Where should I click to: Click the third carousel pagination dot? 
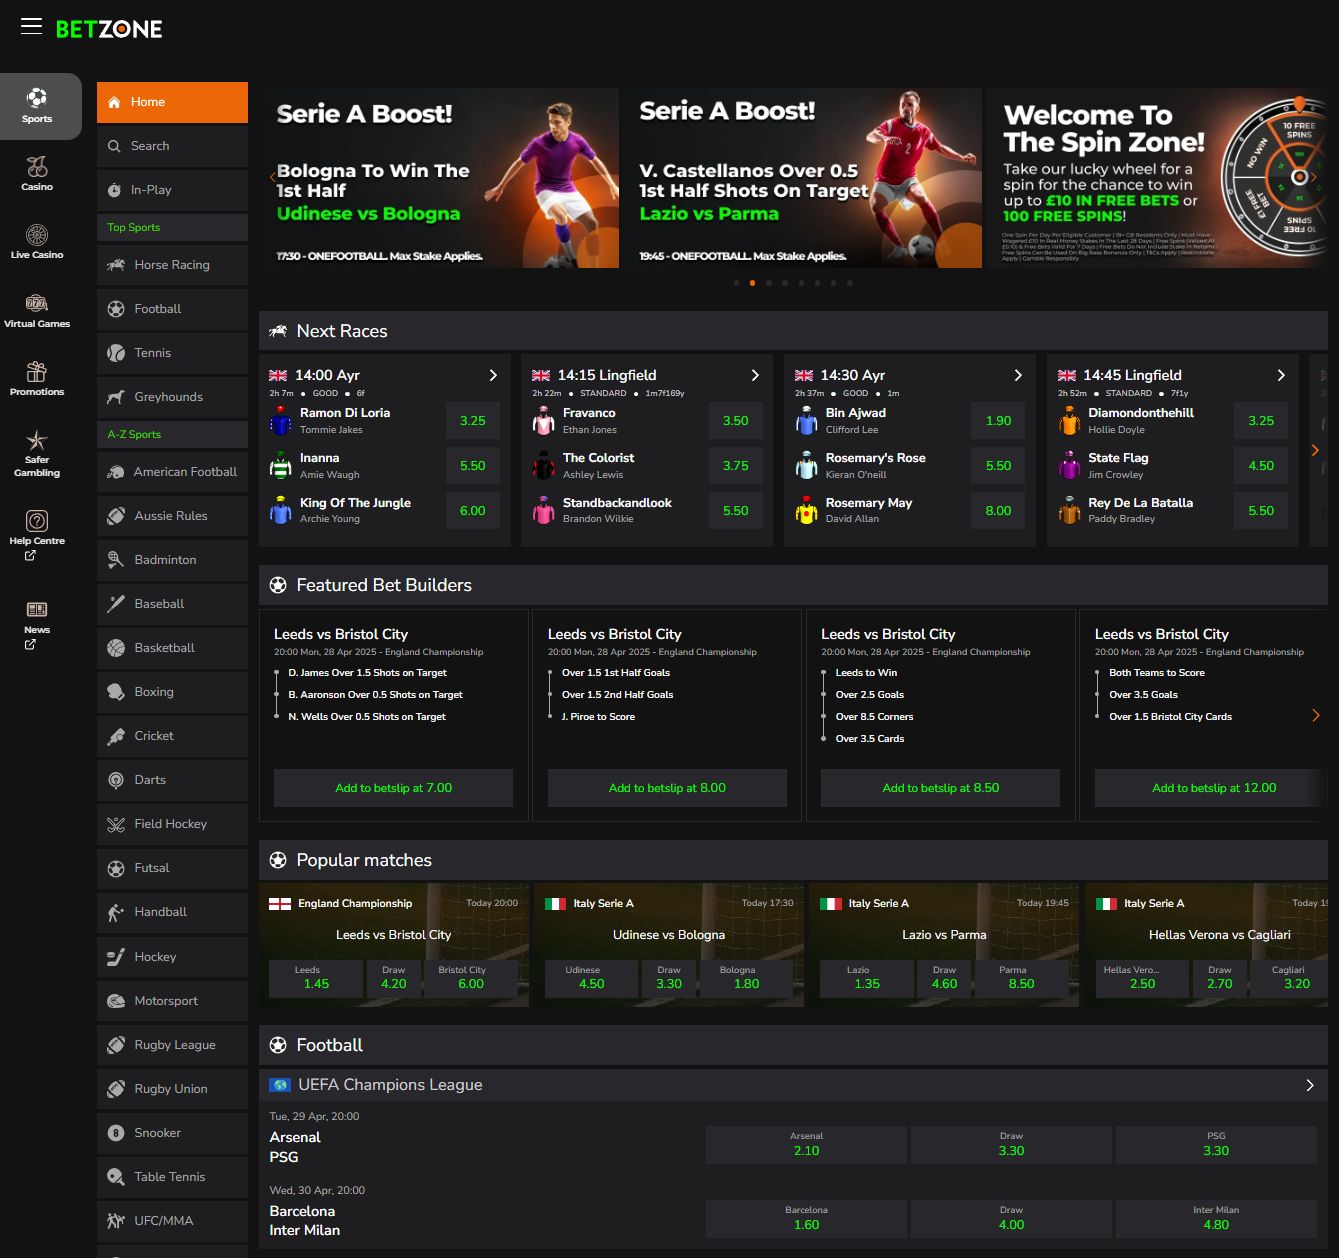(769, 283)
